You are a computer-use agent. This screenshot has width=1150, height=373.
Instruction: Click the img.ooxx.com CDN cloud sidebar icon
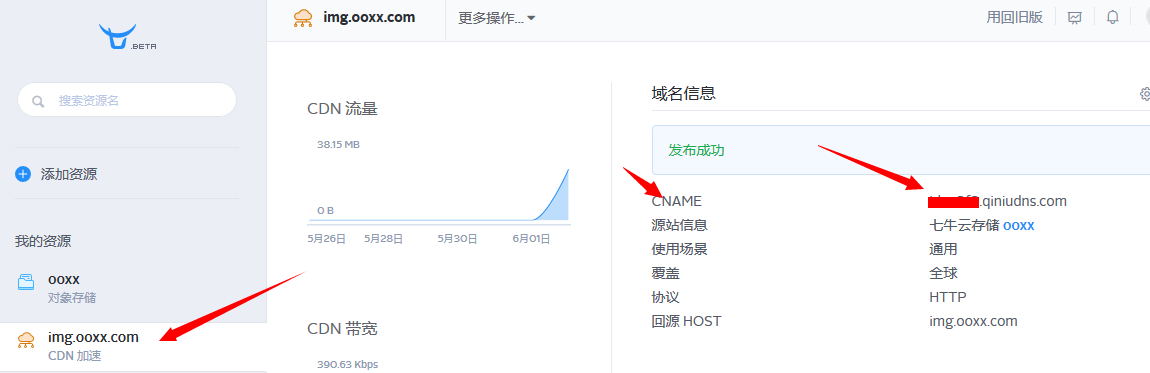pos(26,339)
